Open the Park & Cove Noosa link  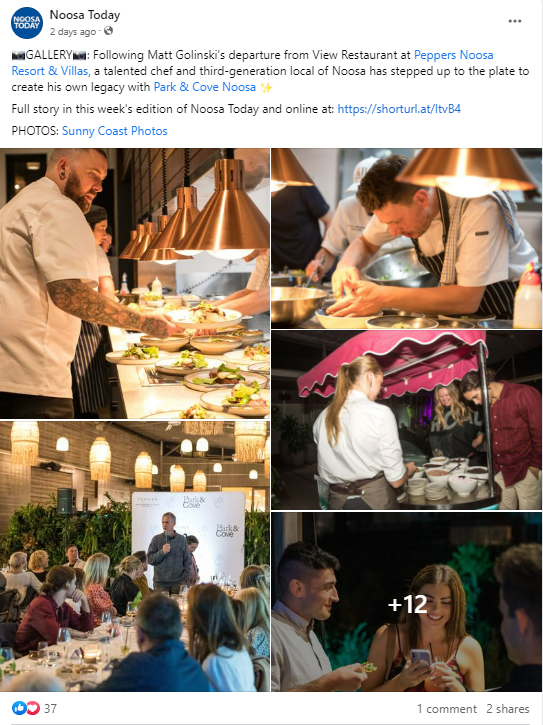[205, 87]
